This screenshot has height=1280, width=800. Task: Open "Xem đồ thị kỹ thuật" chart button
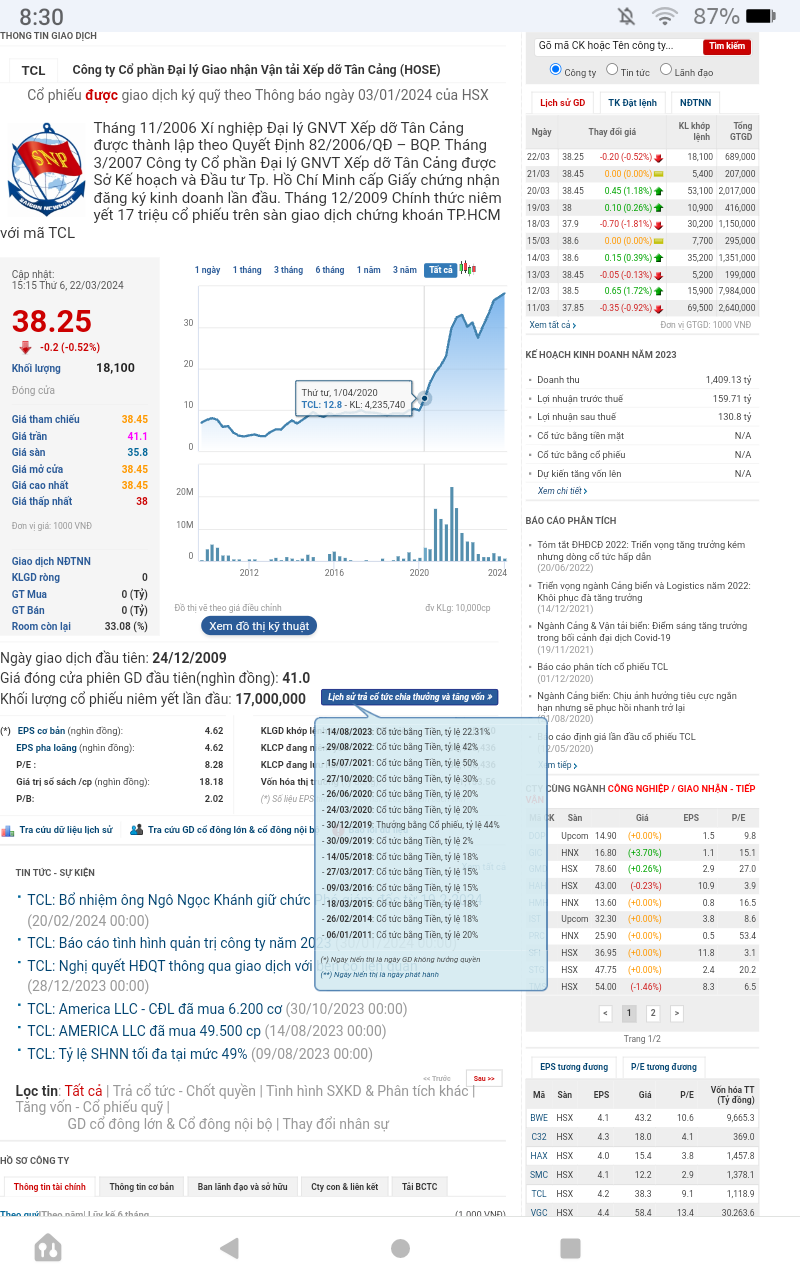point(259,626)
